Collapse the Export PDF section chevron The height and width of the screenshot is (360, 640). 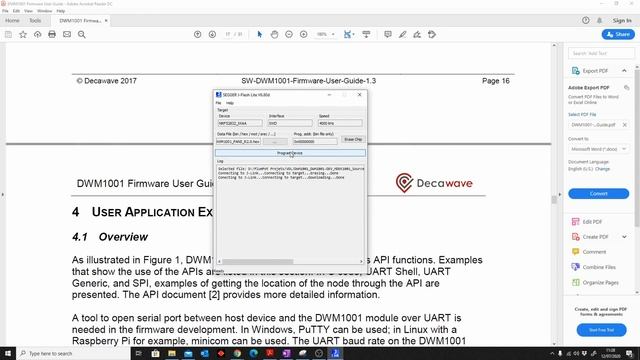coord(624,71)
